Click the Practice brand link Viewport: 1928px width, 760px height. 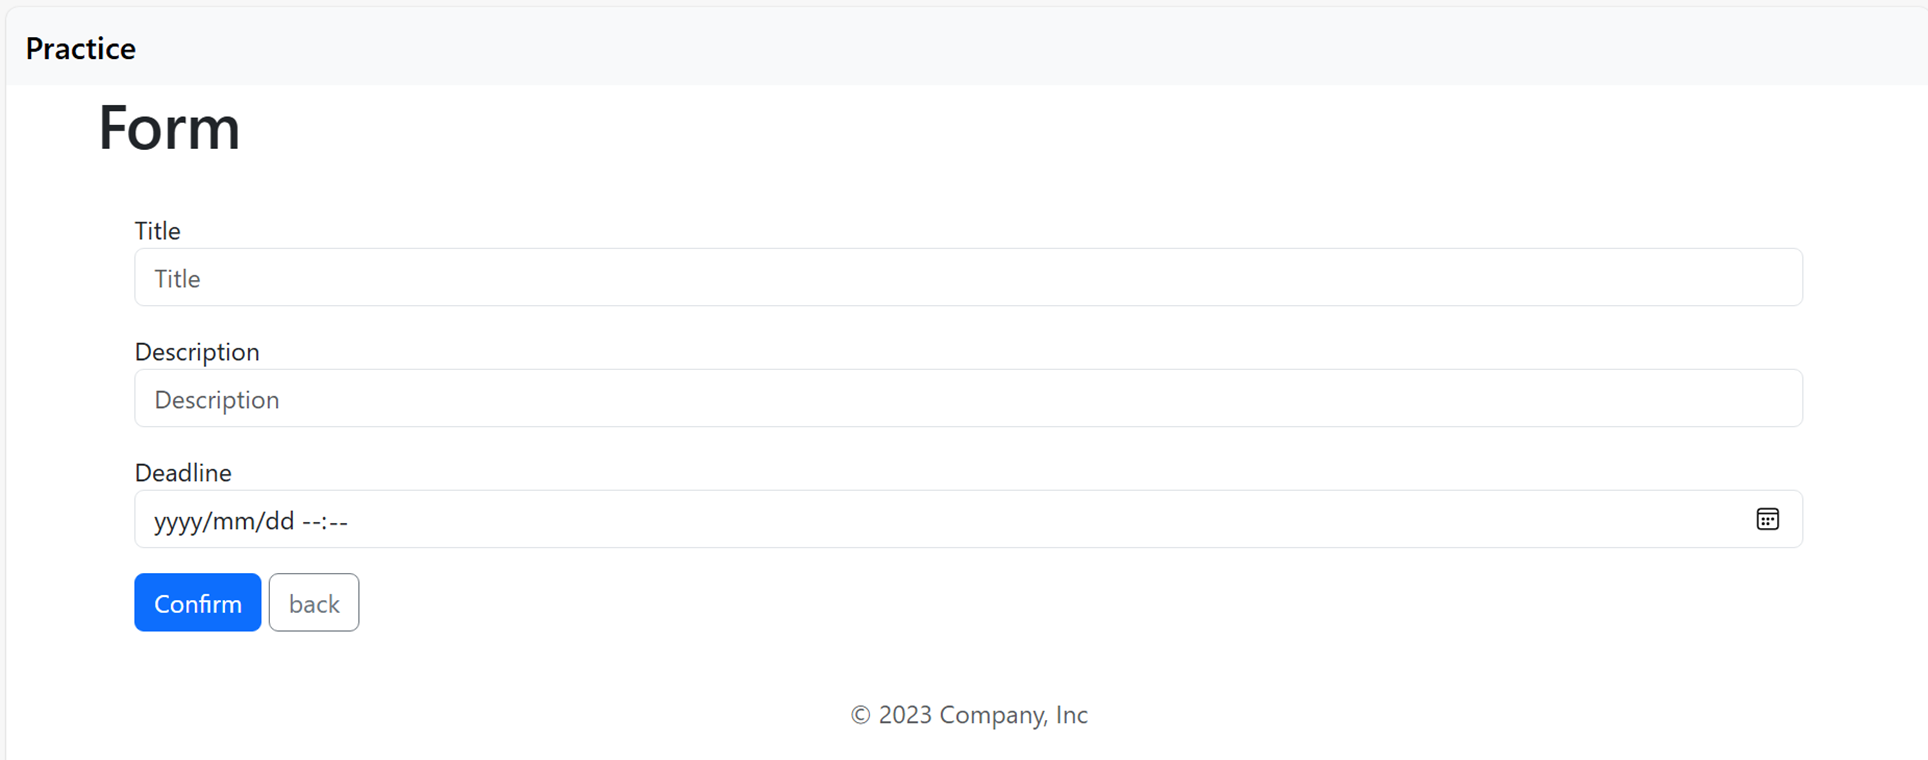point(81,48)
